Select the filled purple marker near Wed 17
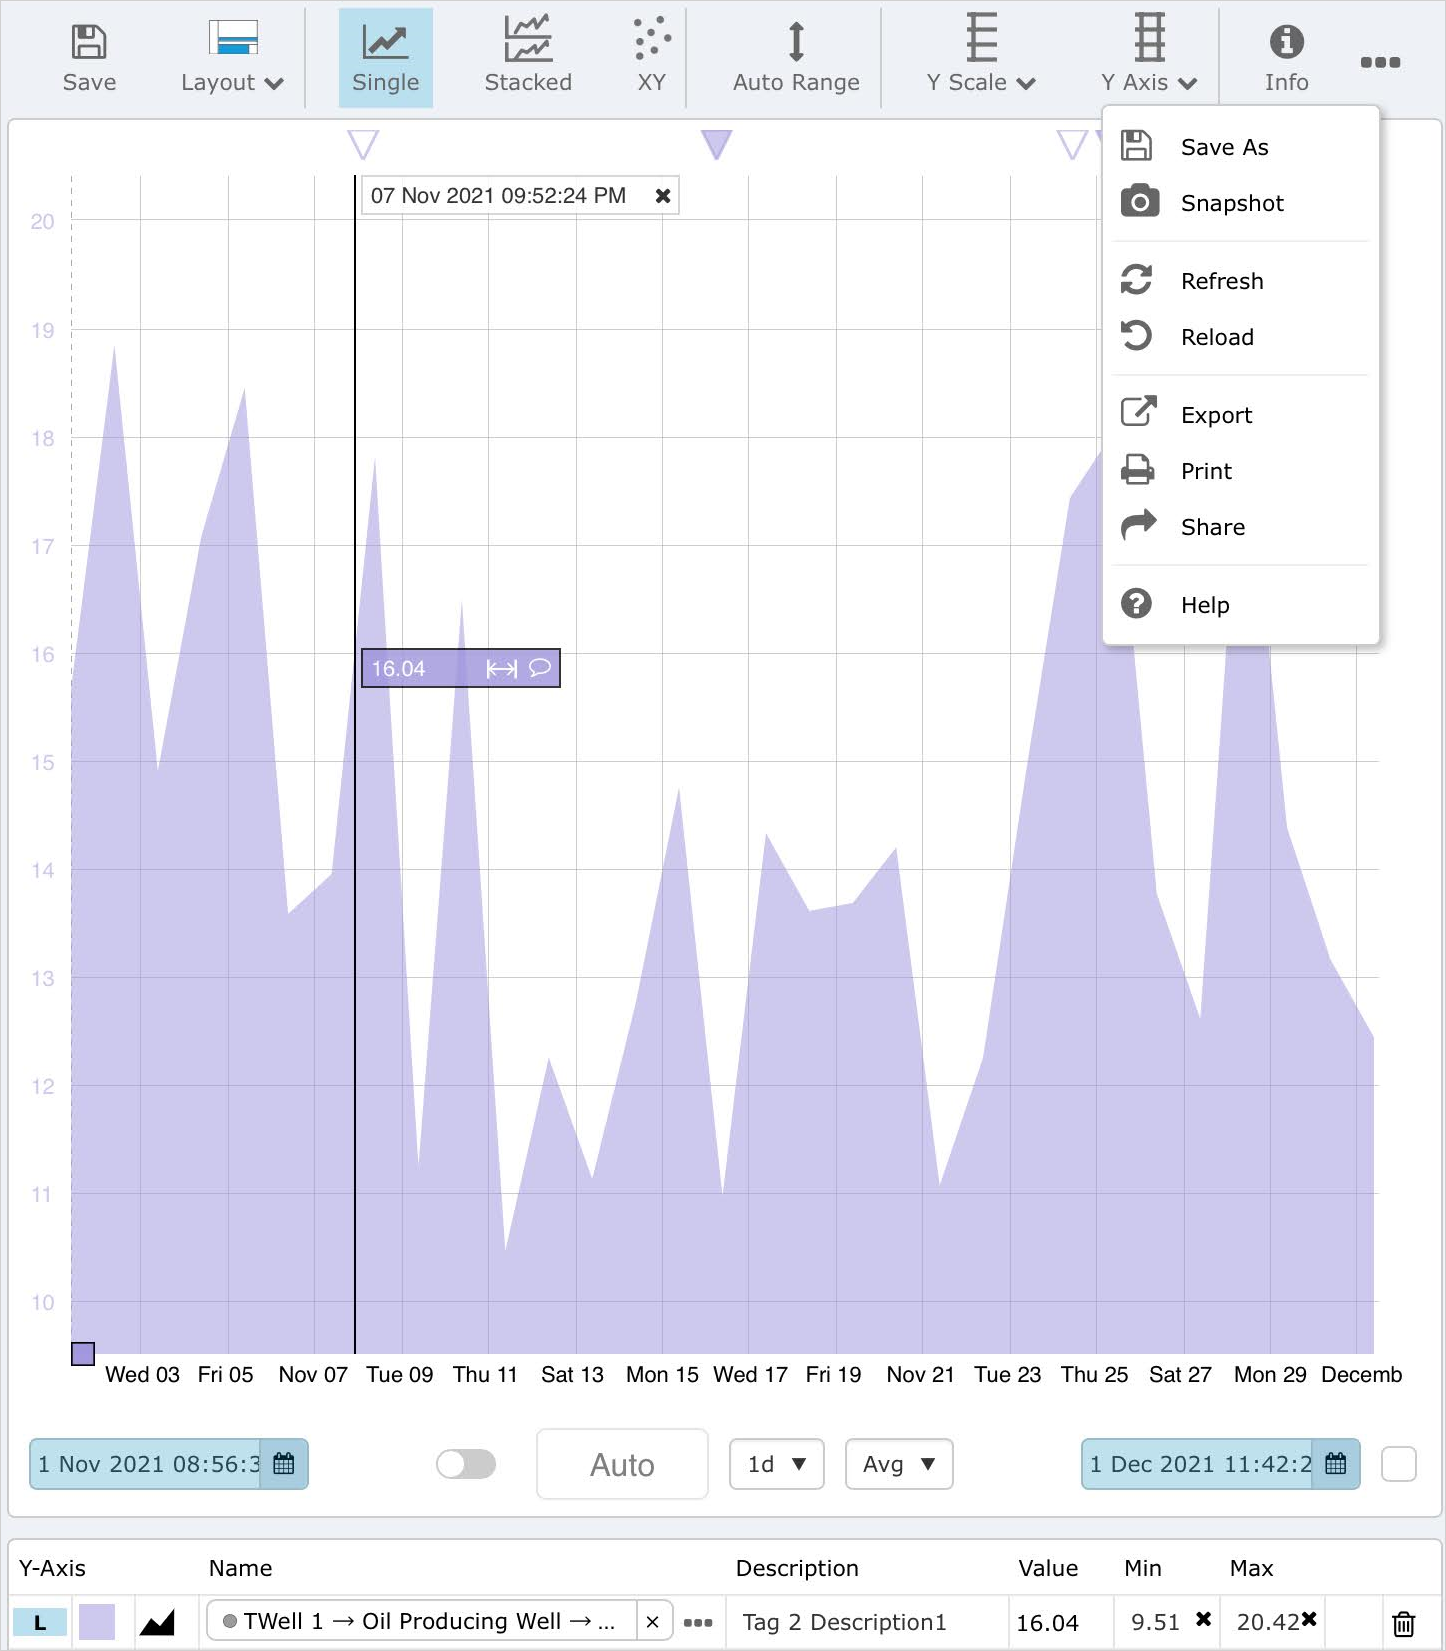 (x=716, y=144)
